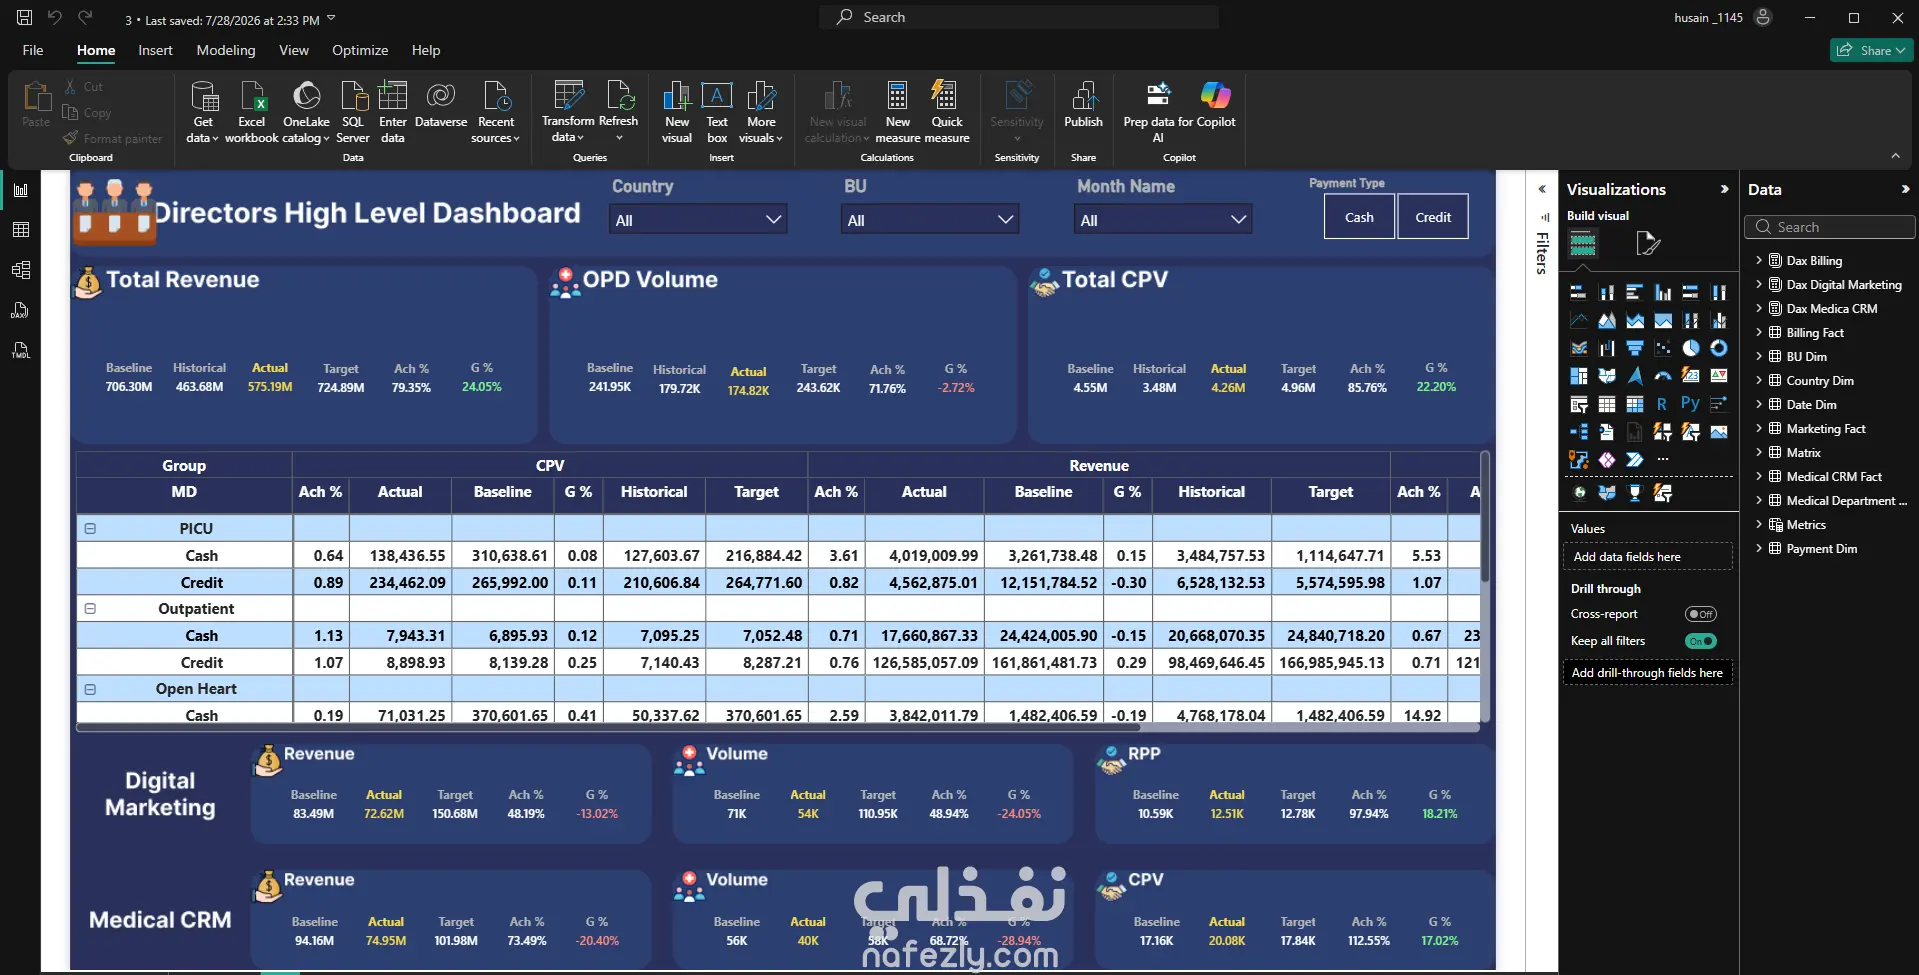Open DAX query view in left sidebar
Image resolution: width=1919 pixels, height=975 pixels.
pos(21,310)
